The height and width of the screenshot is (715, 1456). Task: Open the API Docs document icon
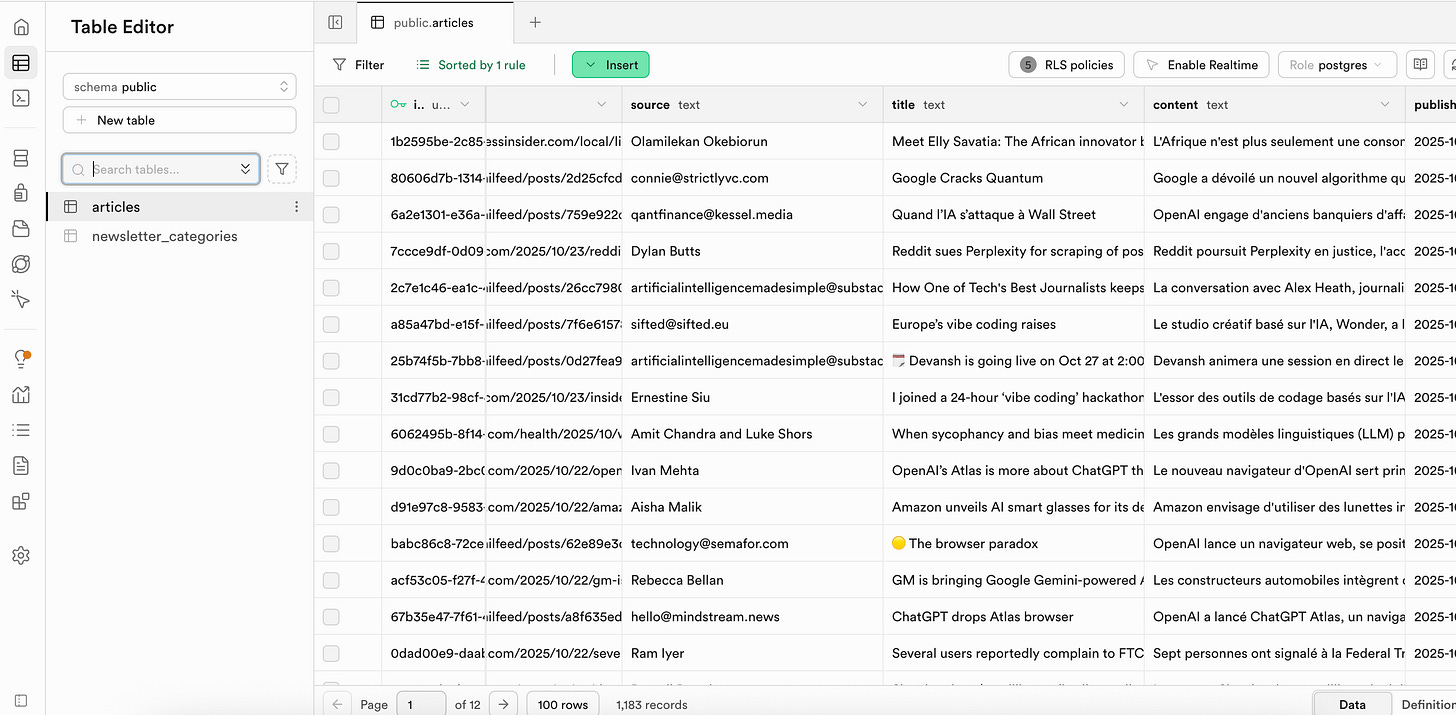21,466
